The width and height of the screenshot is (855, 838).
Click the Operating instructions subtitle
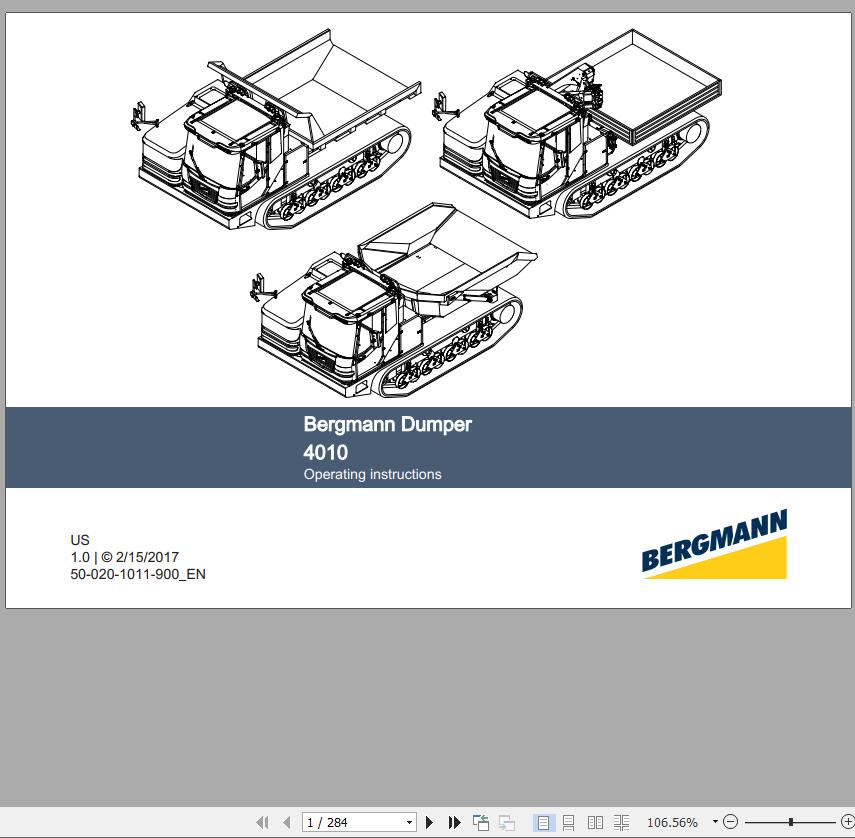click(372, 474)
